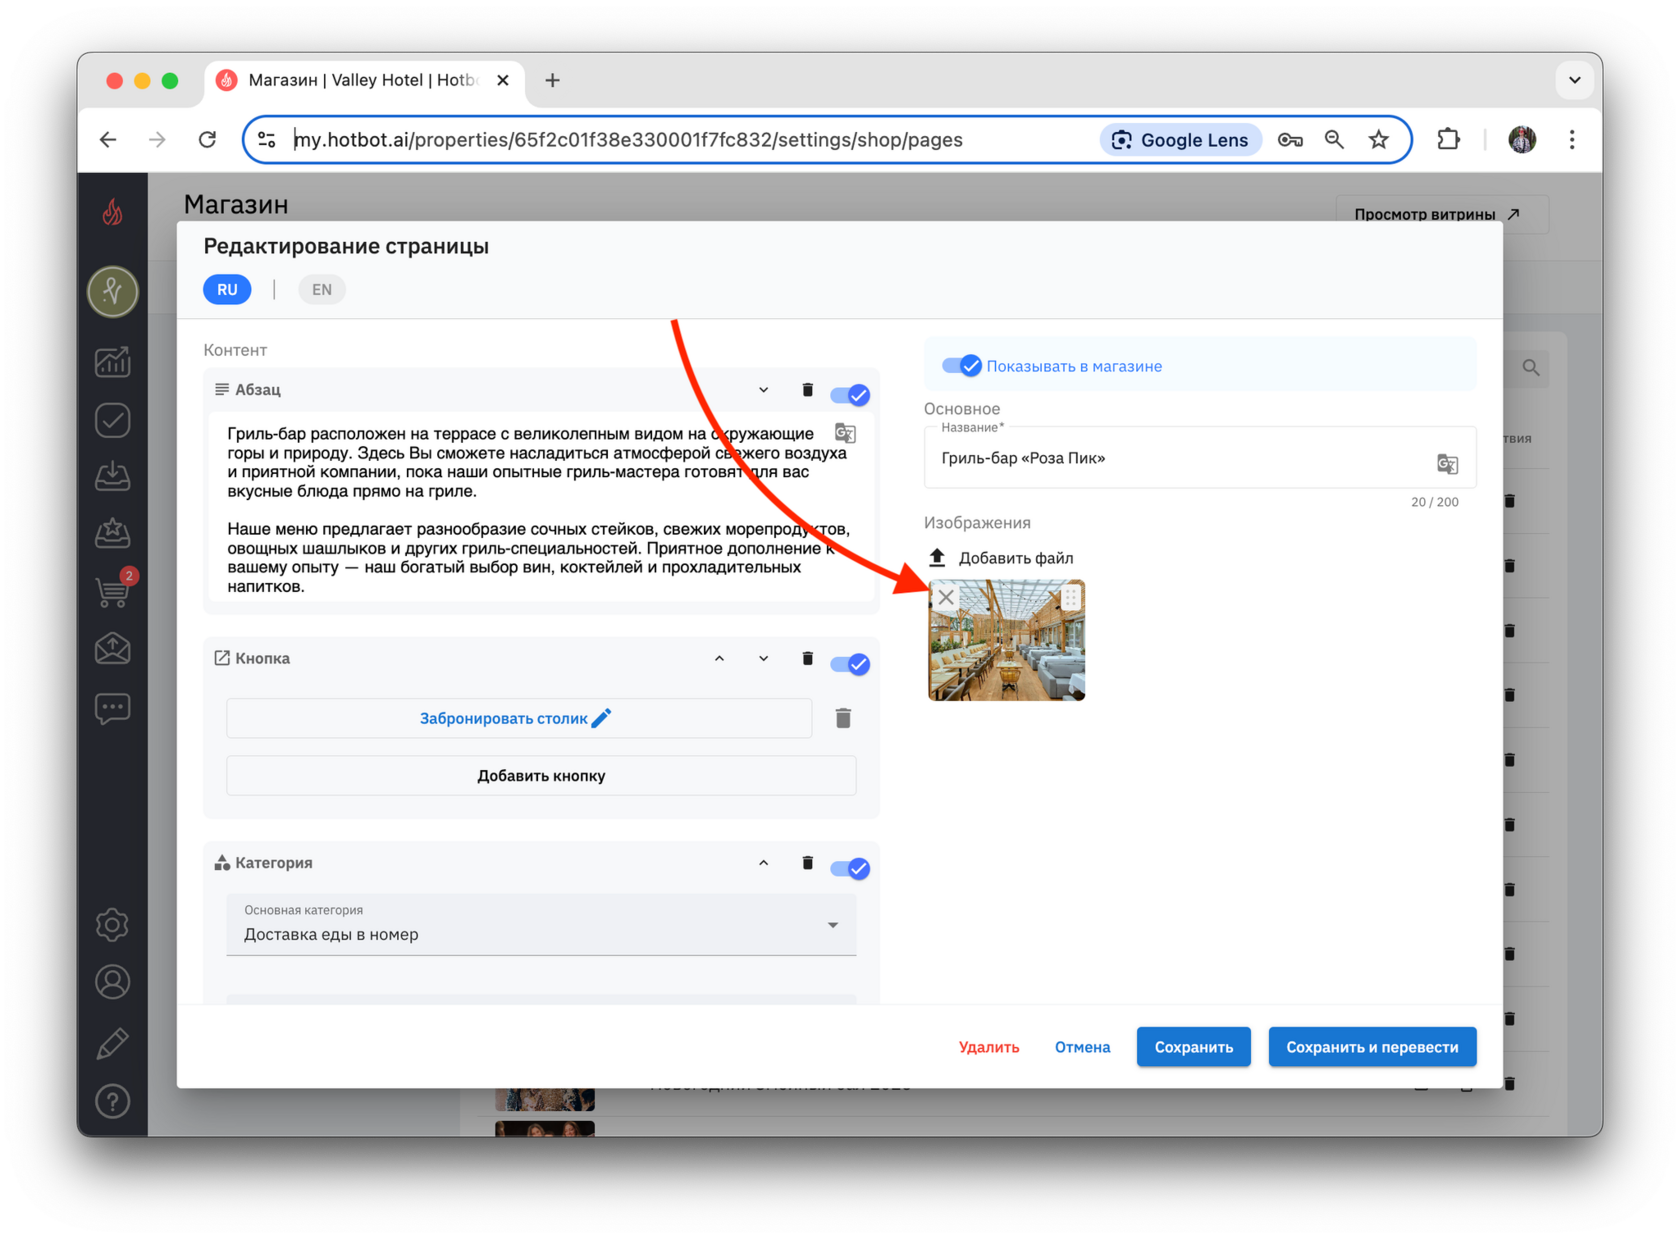The height and width of the screenshot is (1239, 1680).
Task: Open the chat bubble icon in sidebar
Action: [x=113, y=708]
